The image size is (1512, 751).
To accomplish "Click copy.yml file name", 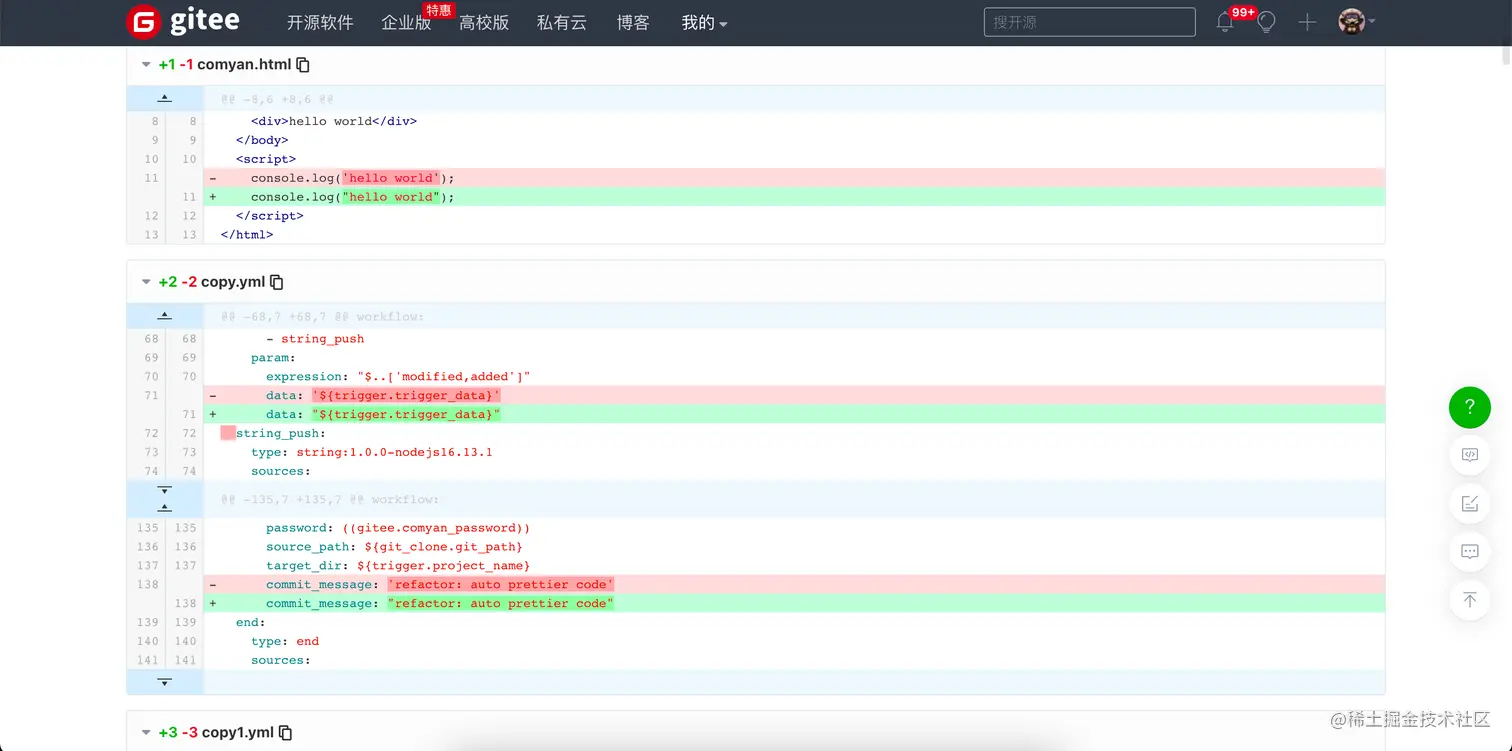I will [233, 282].
